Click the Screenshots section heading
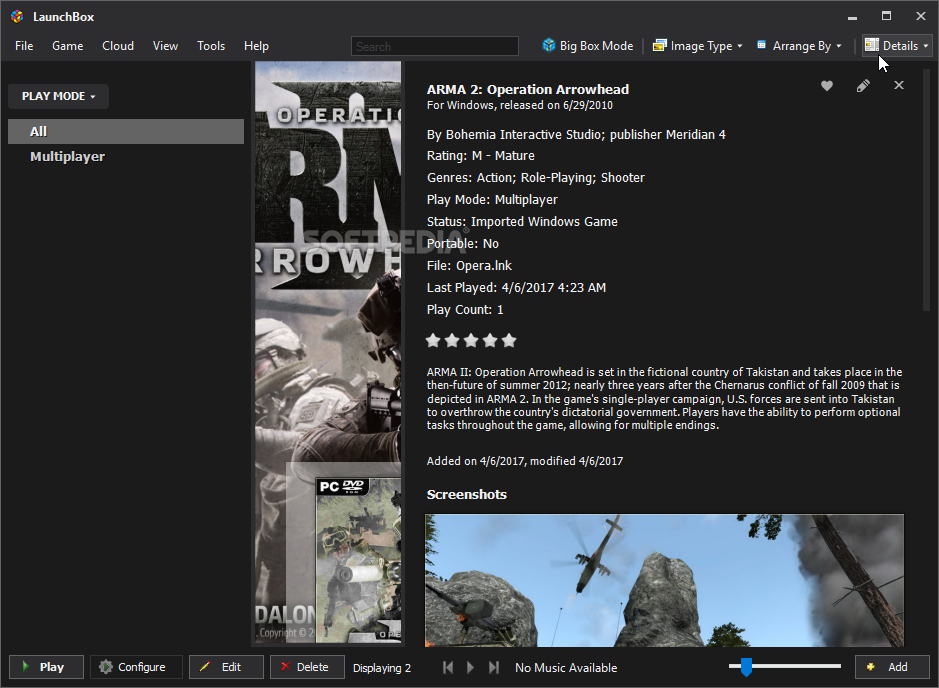This screenshot has width=939, height=688. pos(467,495)
